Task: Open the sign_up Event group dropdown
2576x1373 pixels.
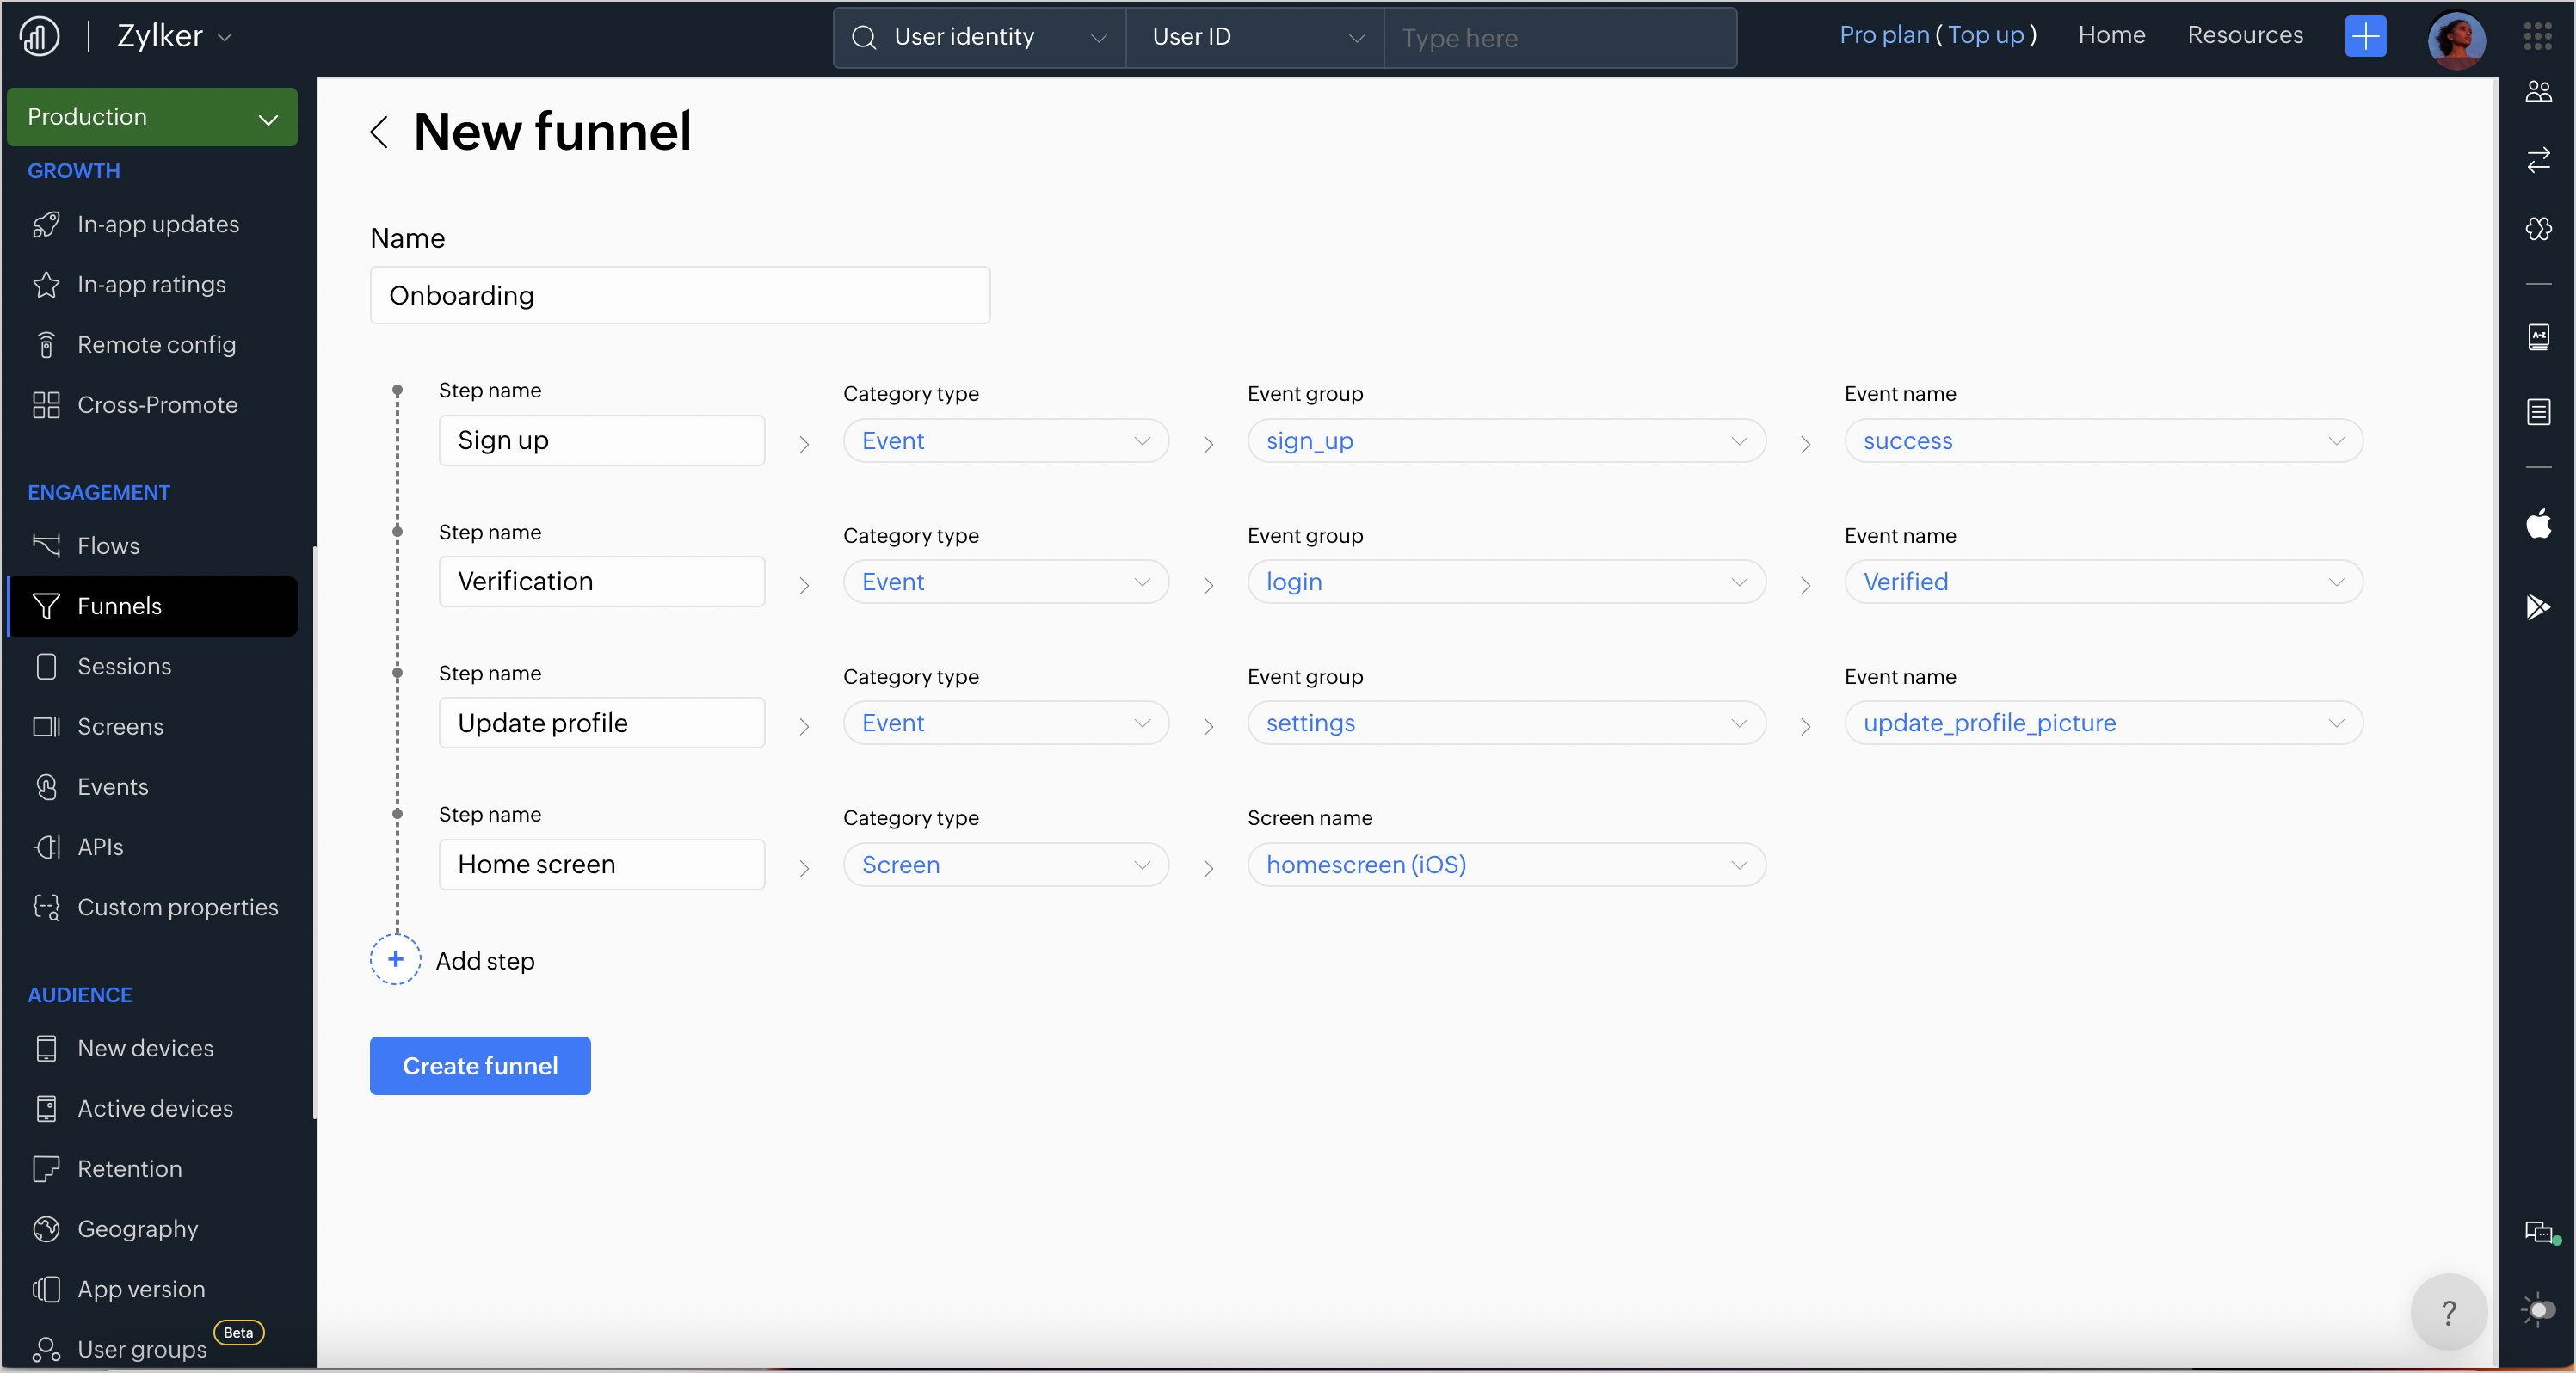Action: pos(1506,441)
